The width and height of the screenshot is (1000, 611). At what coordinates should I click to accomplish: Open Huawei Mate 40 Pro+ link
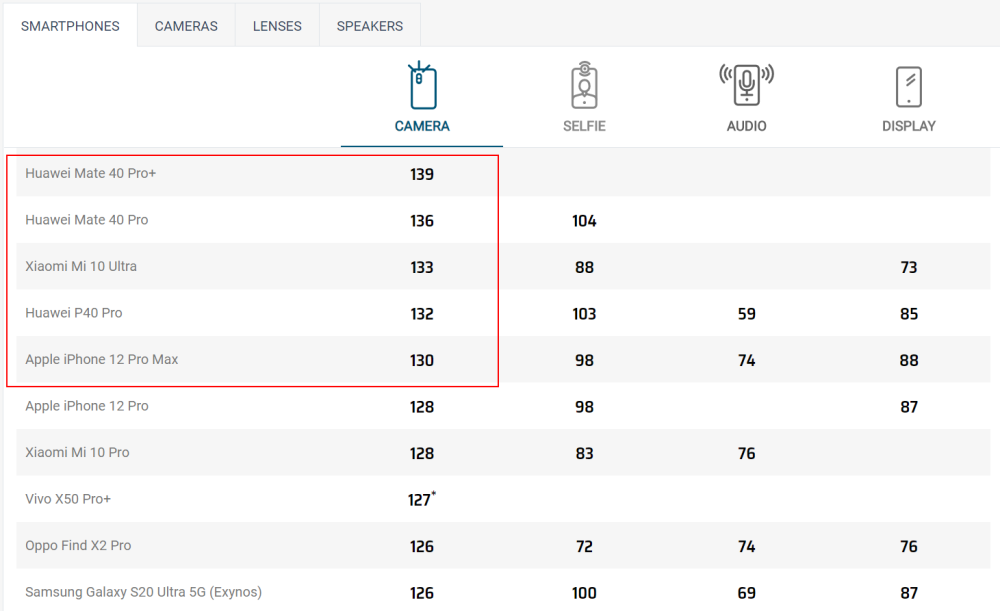[91, 173]
